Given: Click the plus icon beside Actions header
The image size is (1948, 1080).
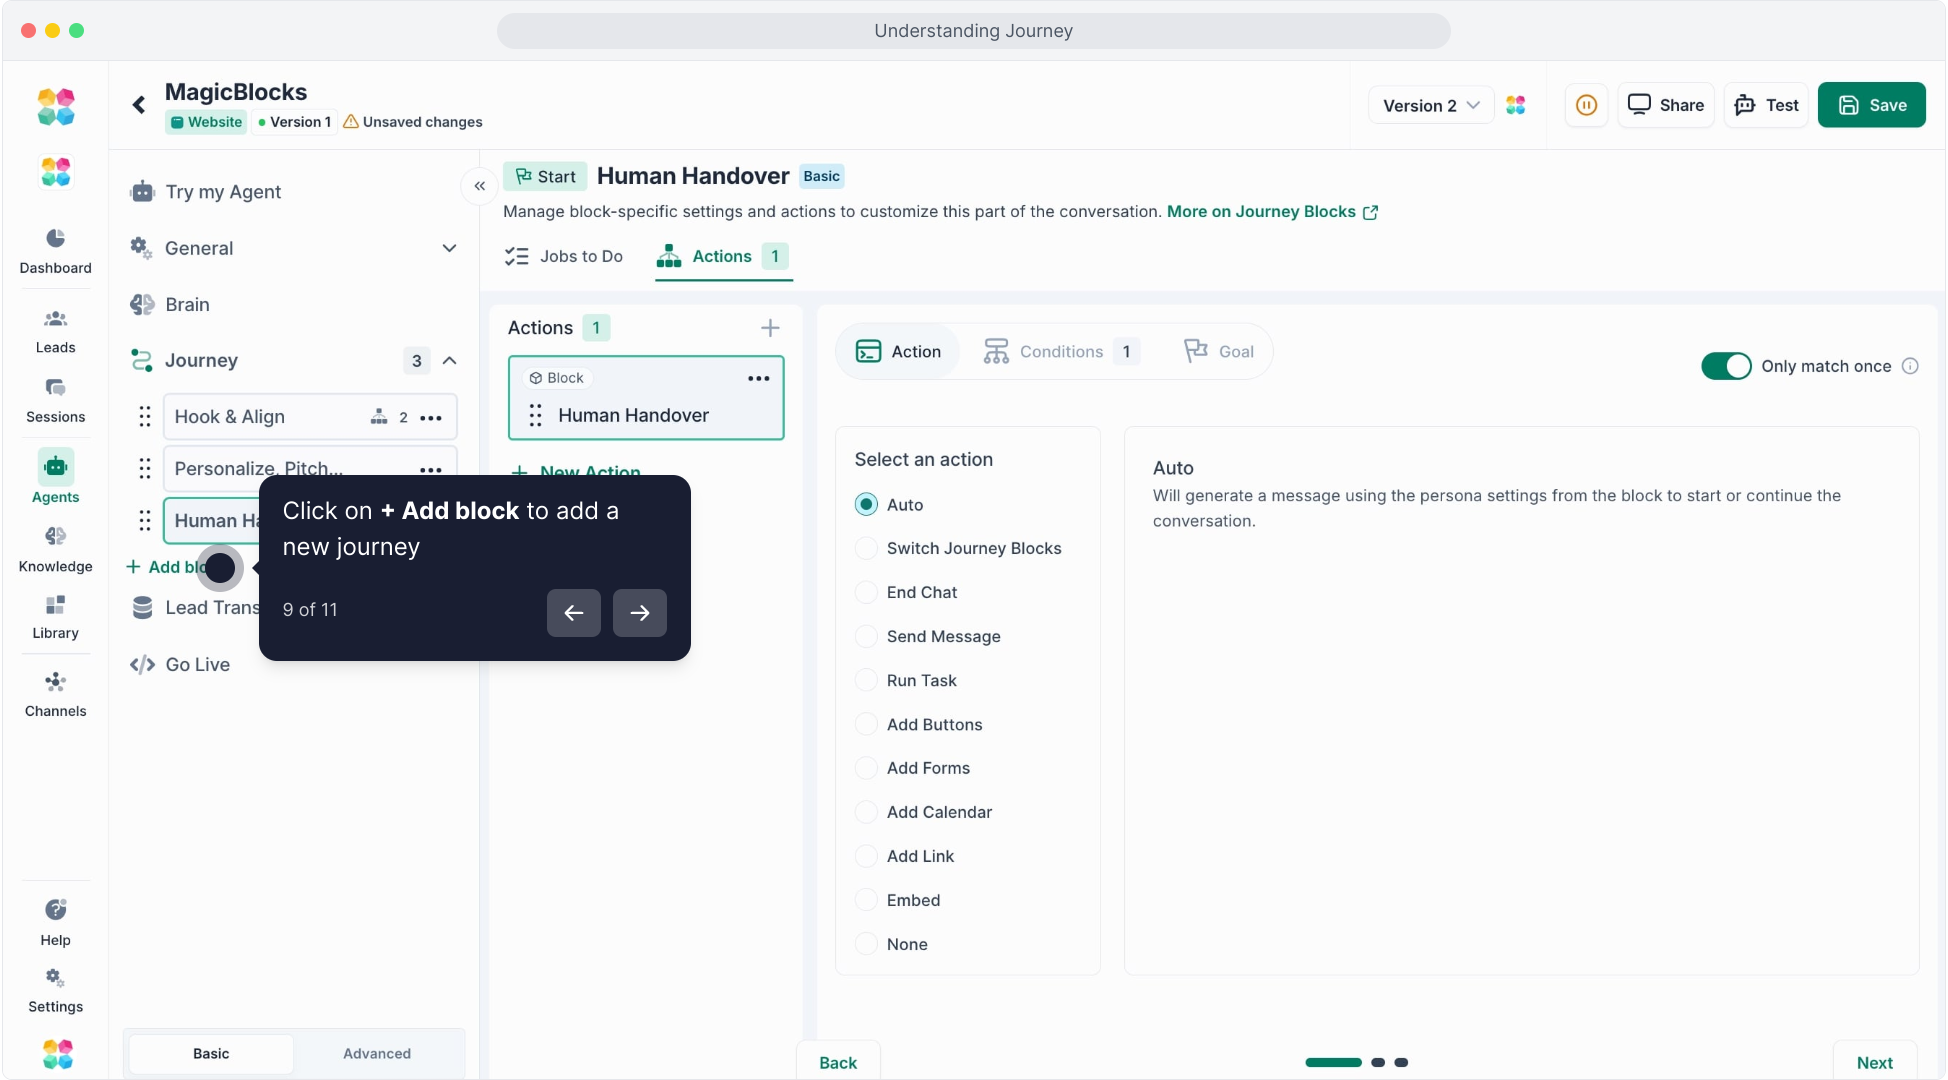Looking at the screenshot, I should 770,328.
